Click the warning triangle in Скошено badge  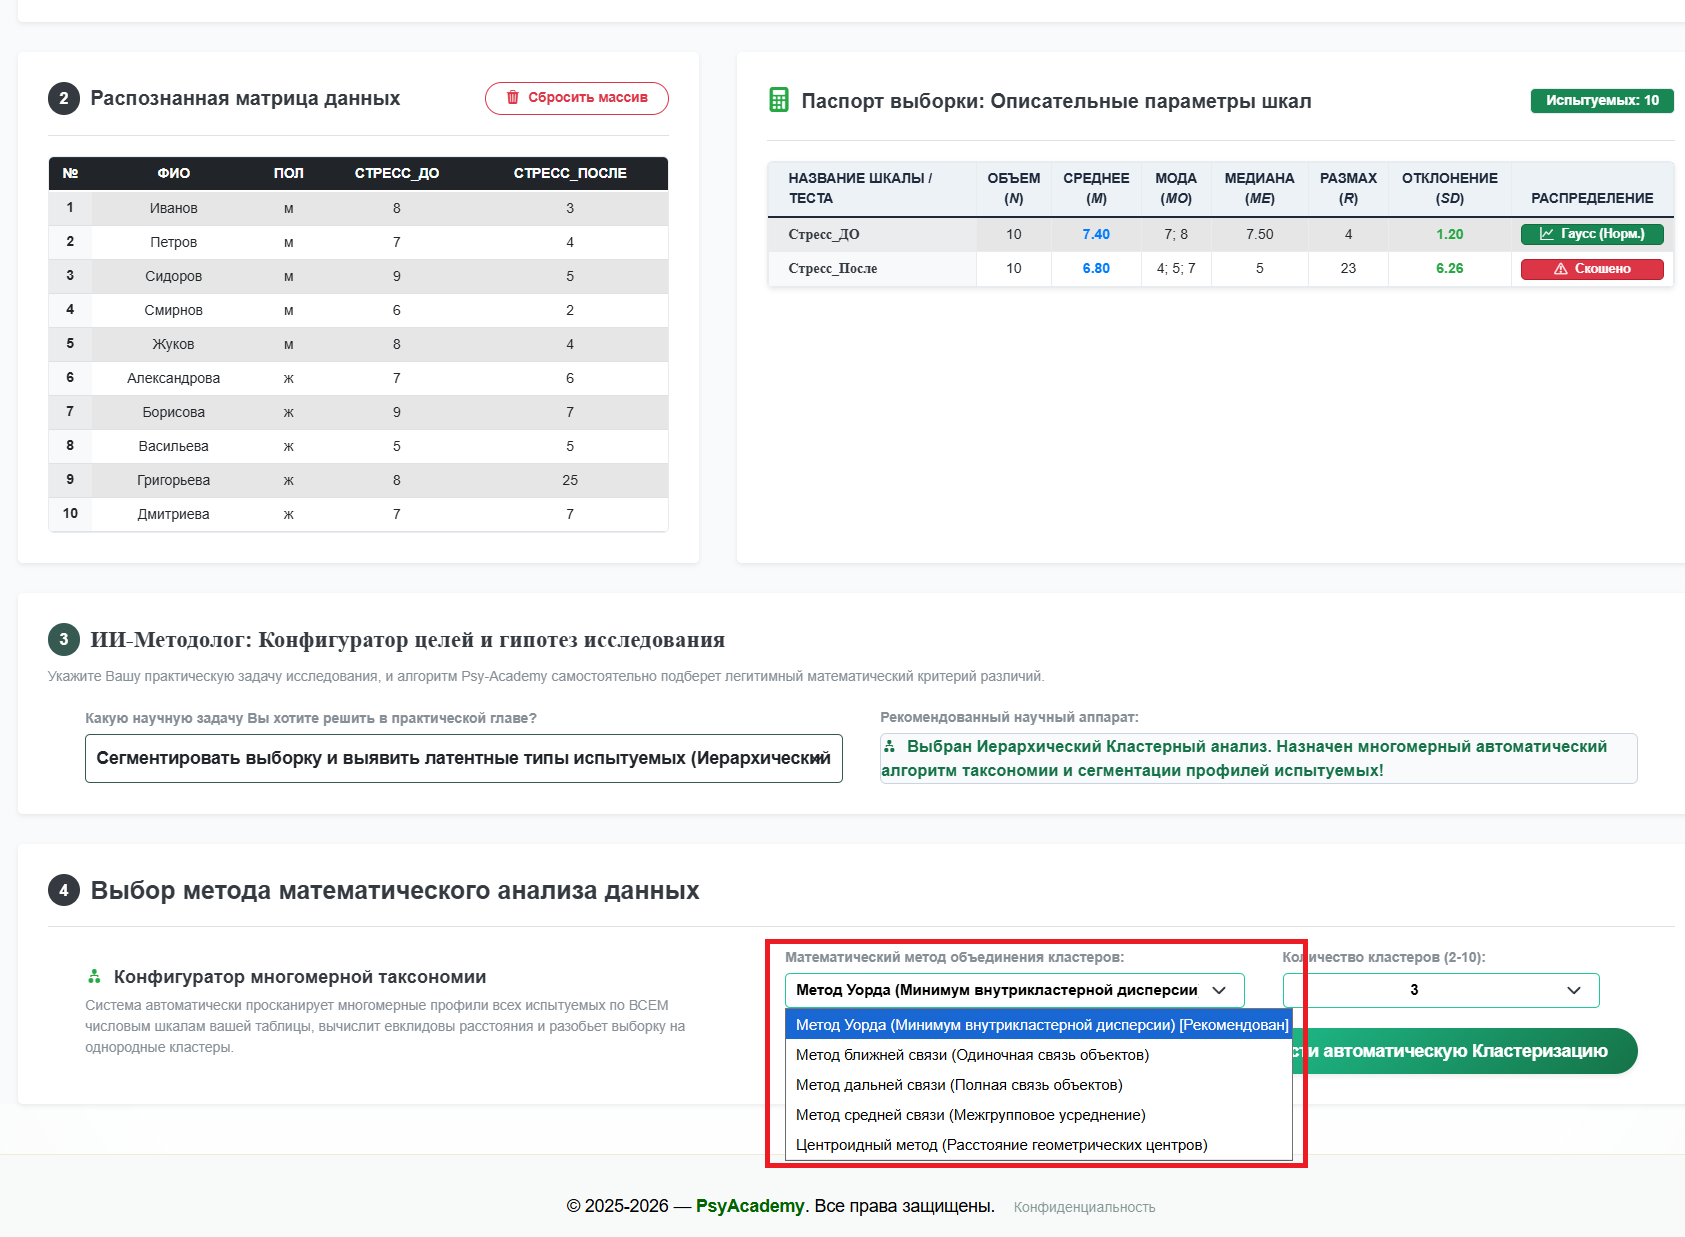[1560, 268]
